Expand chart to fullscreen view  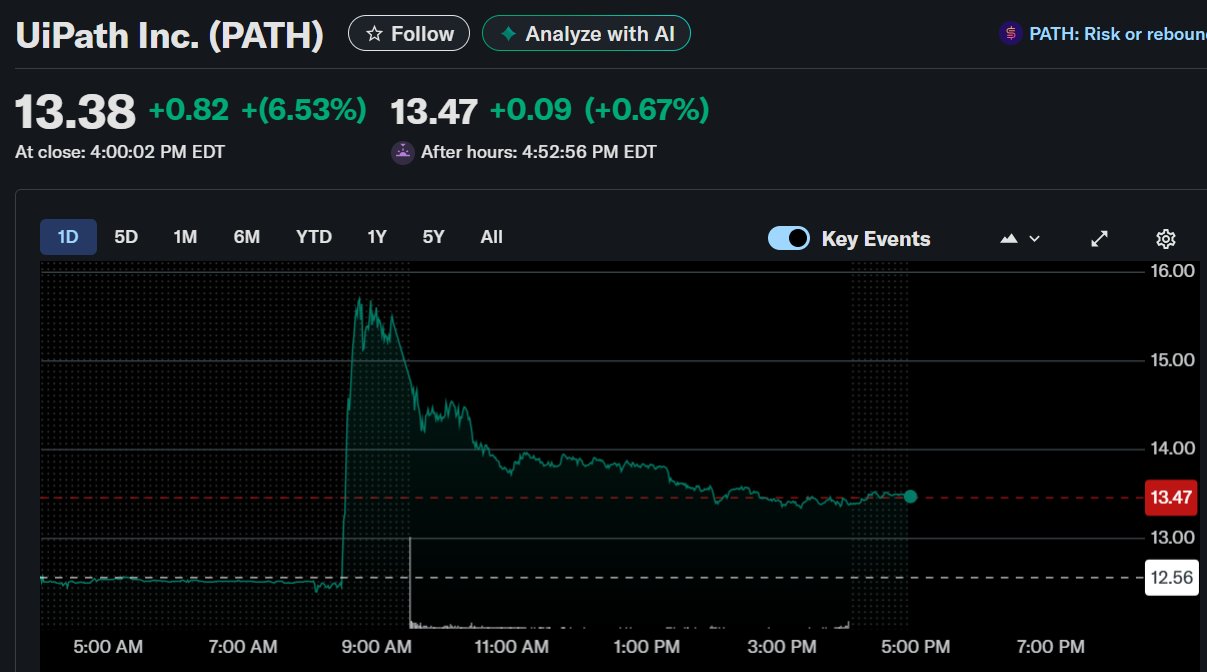point(1099,239)
